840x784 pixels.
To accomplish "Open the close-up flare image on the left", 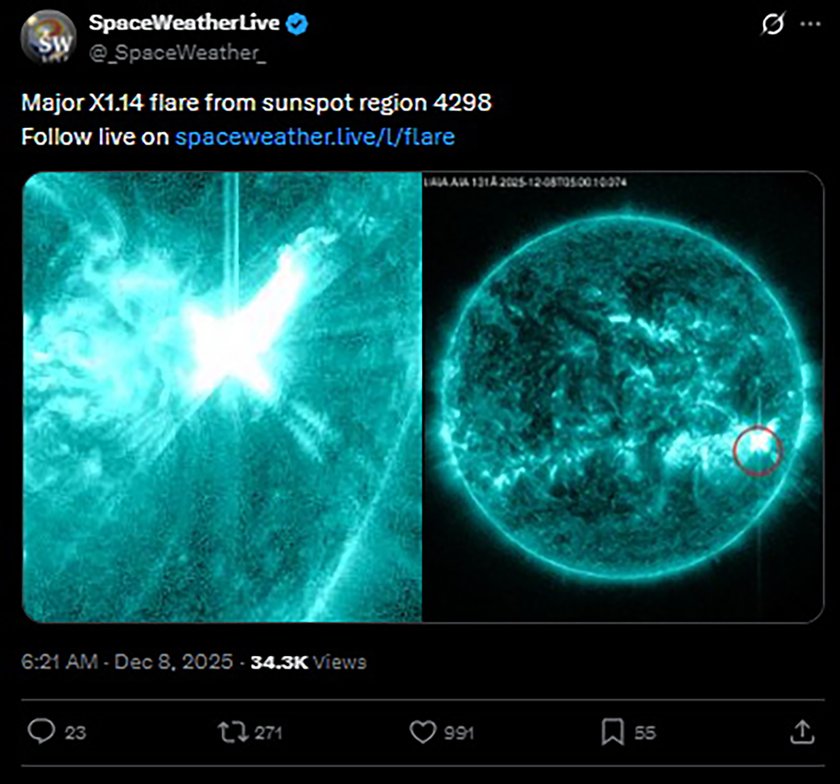I will (x=221, y=397).
